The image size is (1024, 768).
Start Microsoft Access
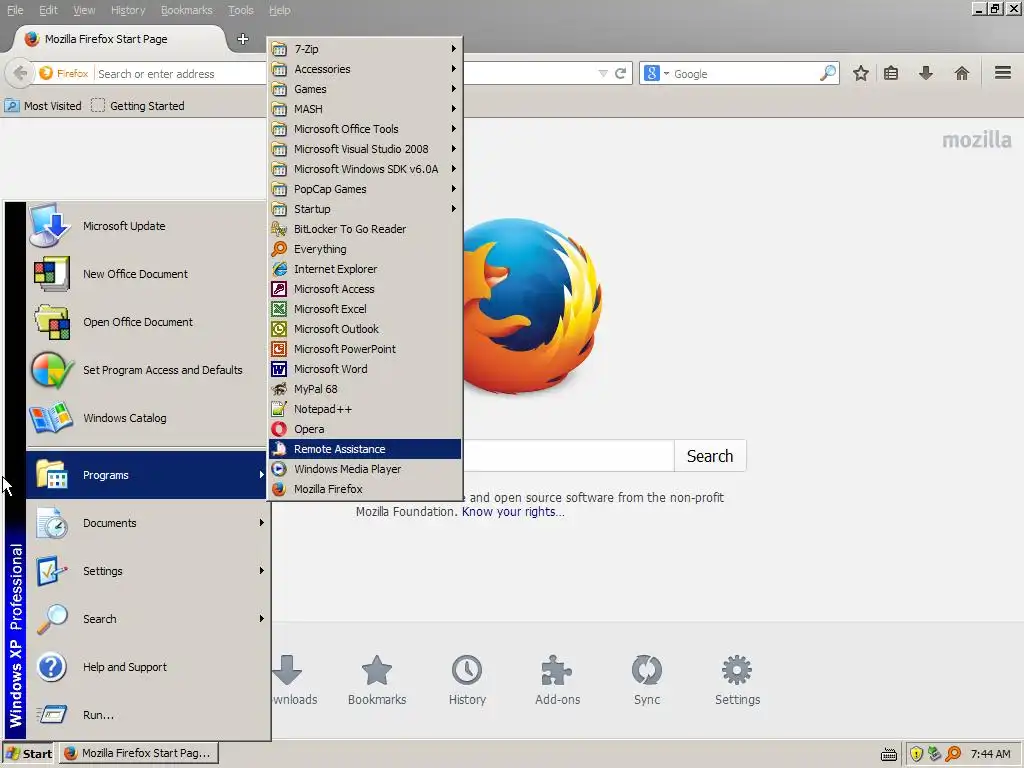364,289
